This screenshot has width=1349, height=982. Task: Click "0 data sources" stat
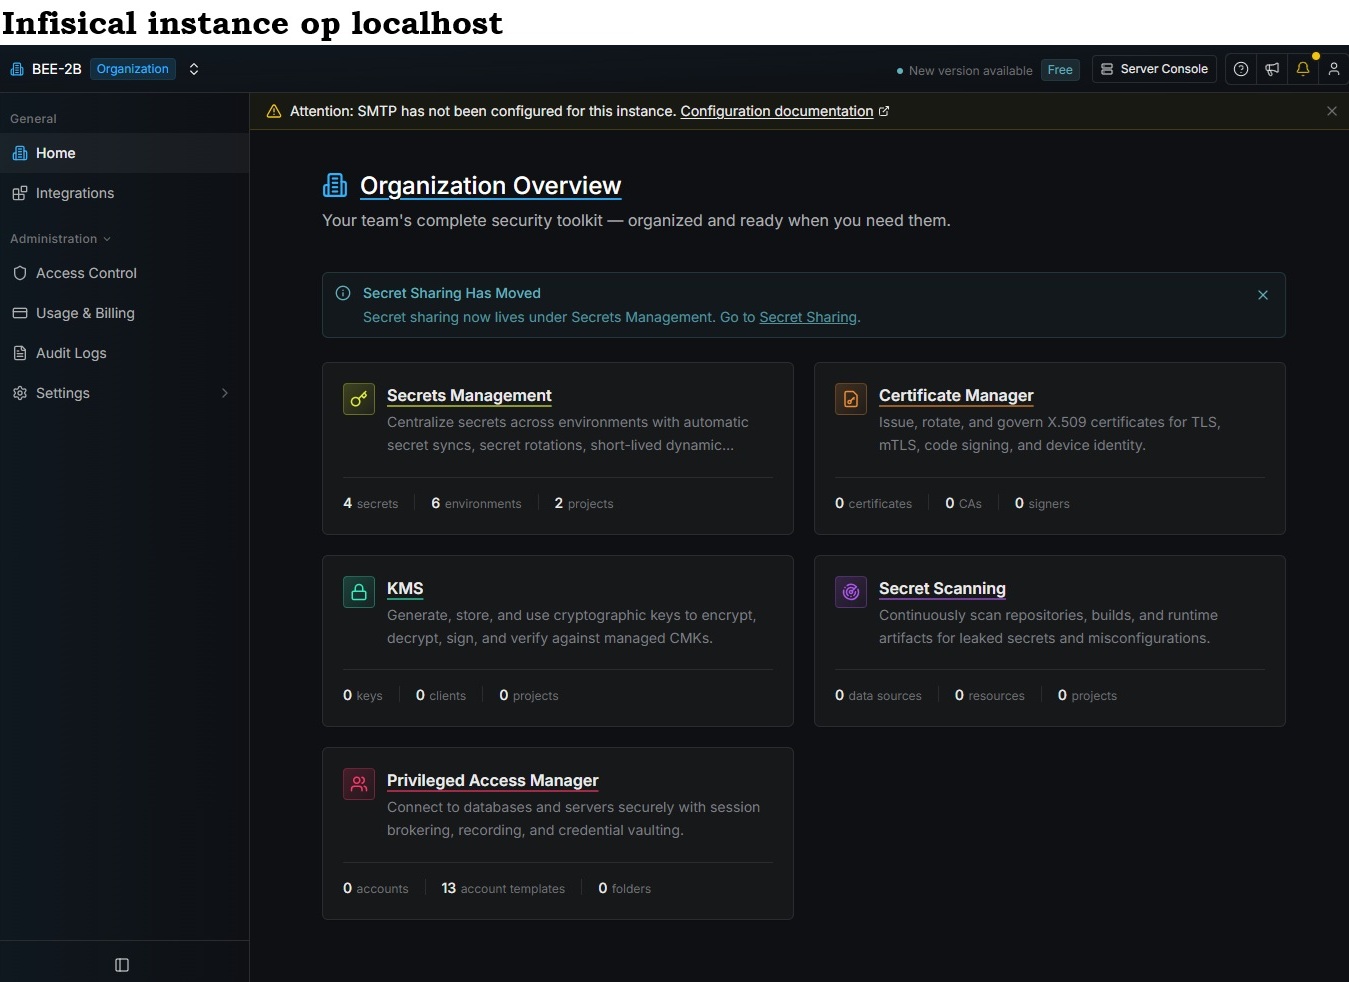point(878,695)
